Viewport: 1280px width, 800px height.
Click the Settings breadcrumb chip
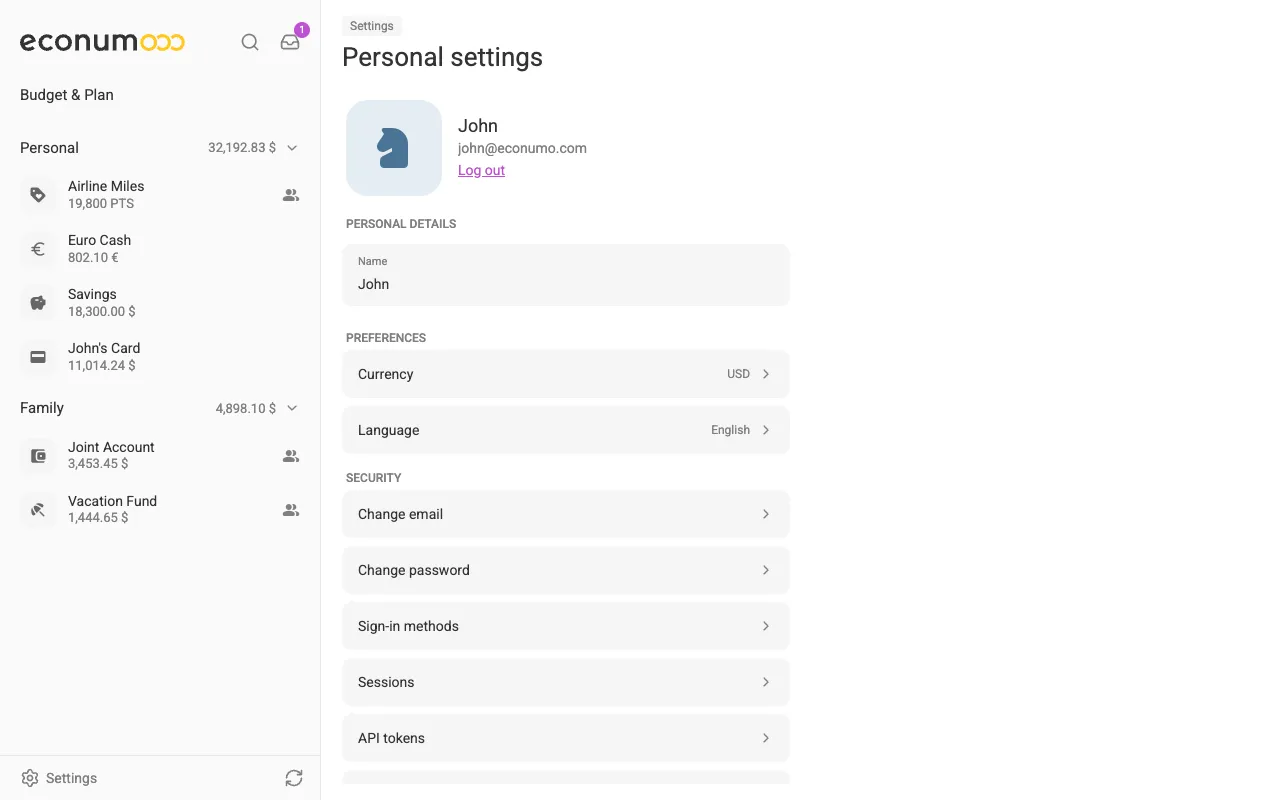372,26
